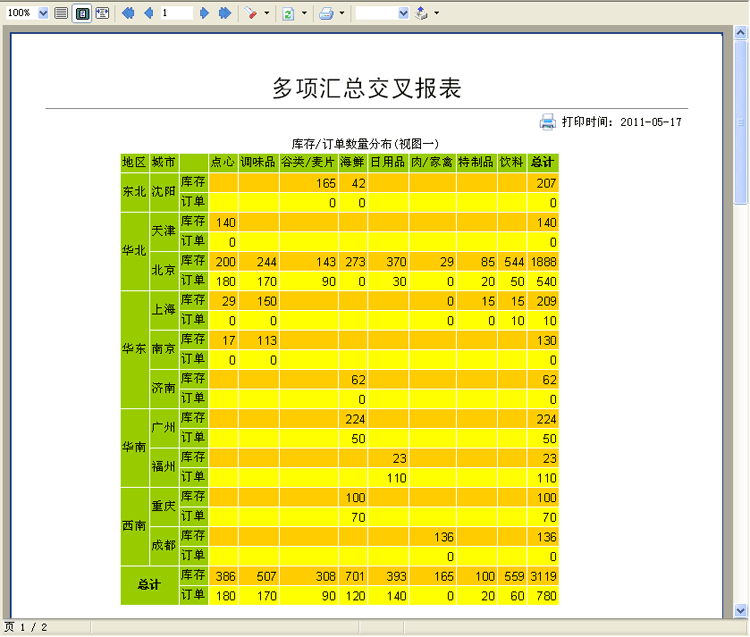Open the 100% zoom level dropdown
Screen dimensions: 750x637
coord(41,13)
